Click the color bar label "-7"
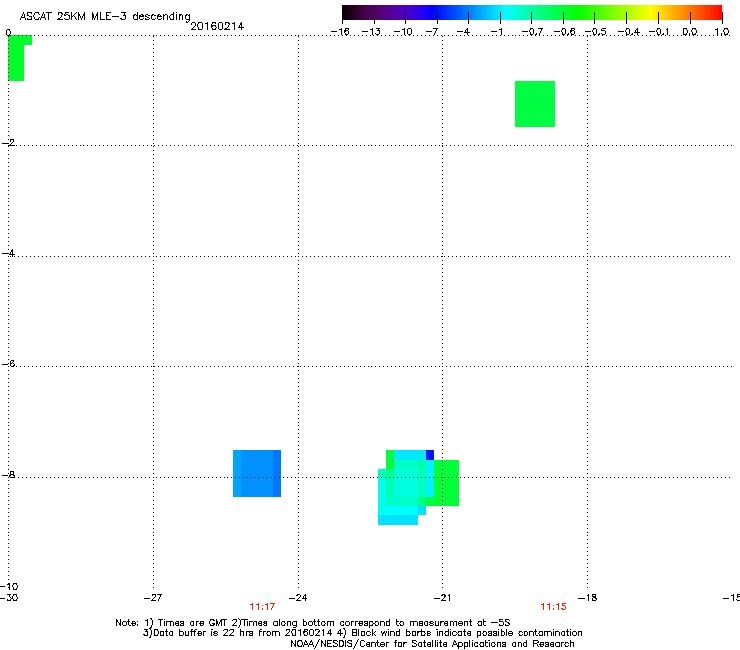This screenshot has height=650, width=740. pos(432,32)
